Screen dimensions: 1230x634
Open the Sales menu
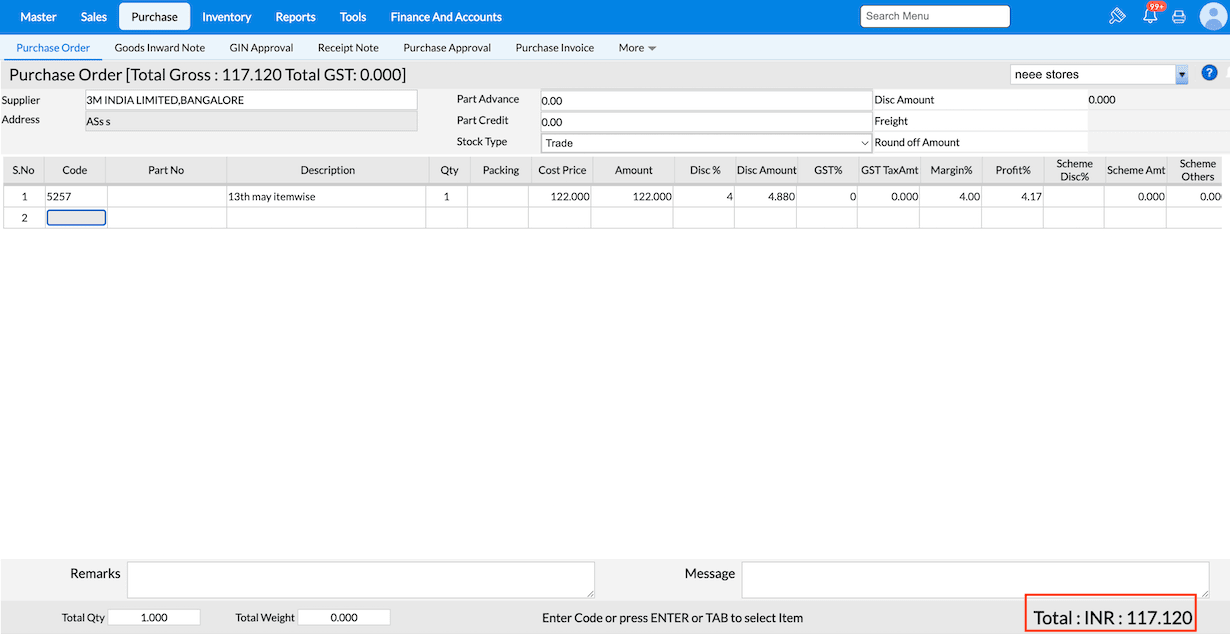tap(94, 17)
